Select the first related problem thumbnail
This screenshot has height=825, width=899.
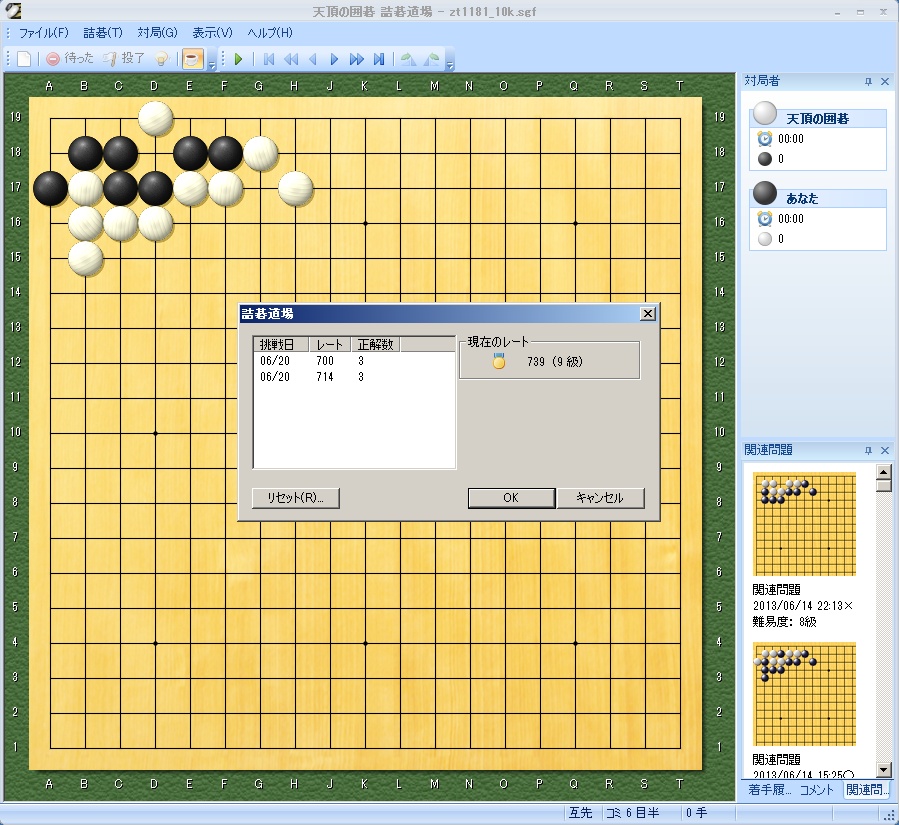pos(804,524)
